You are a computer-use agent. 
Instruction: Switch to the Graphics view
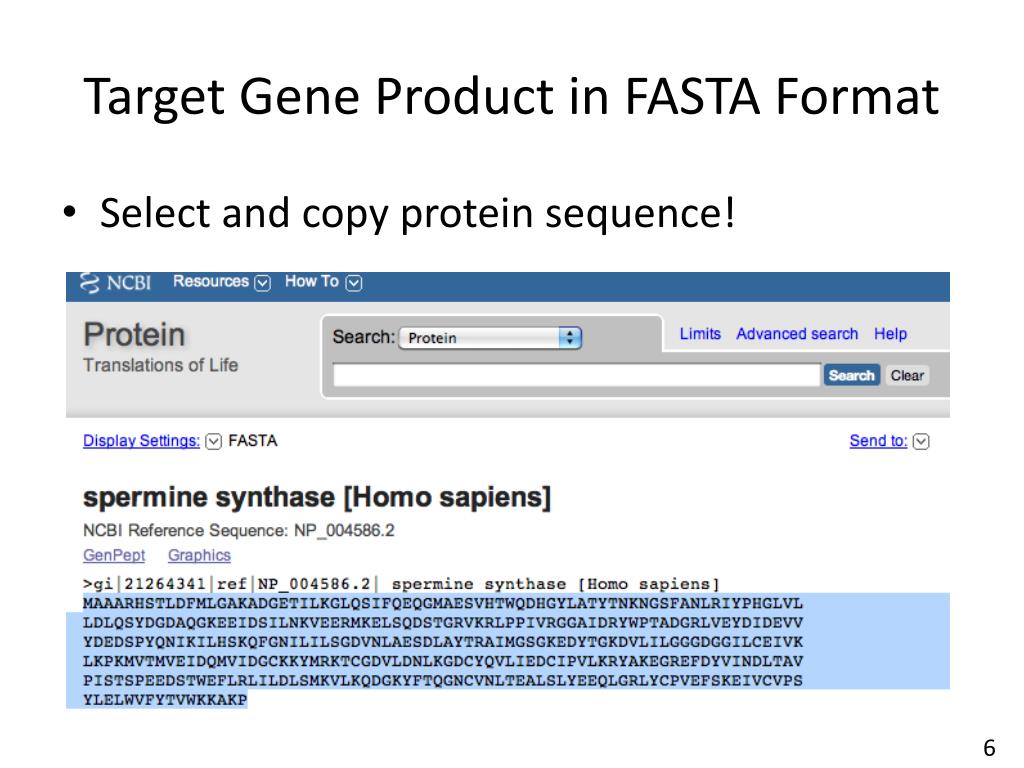point(199,555)
